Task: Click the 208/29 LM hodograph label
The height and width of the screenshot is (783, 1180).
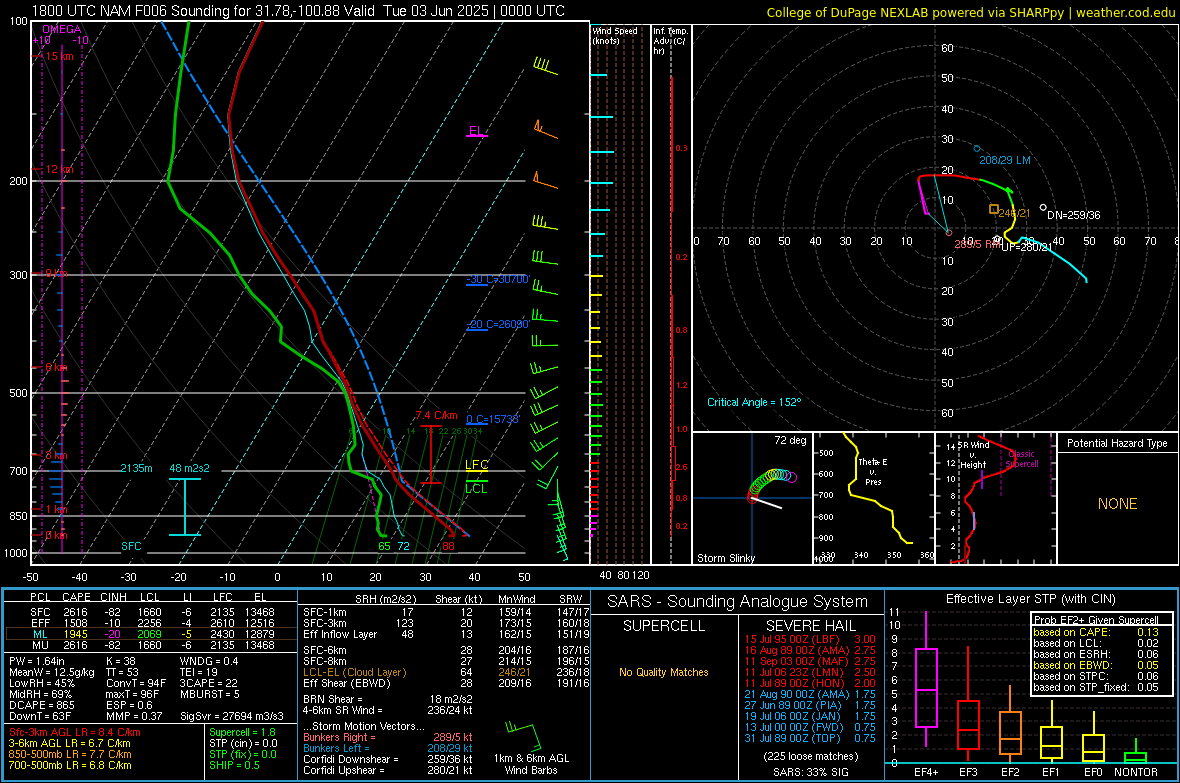Action: [1005, 160]
